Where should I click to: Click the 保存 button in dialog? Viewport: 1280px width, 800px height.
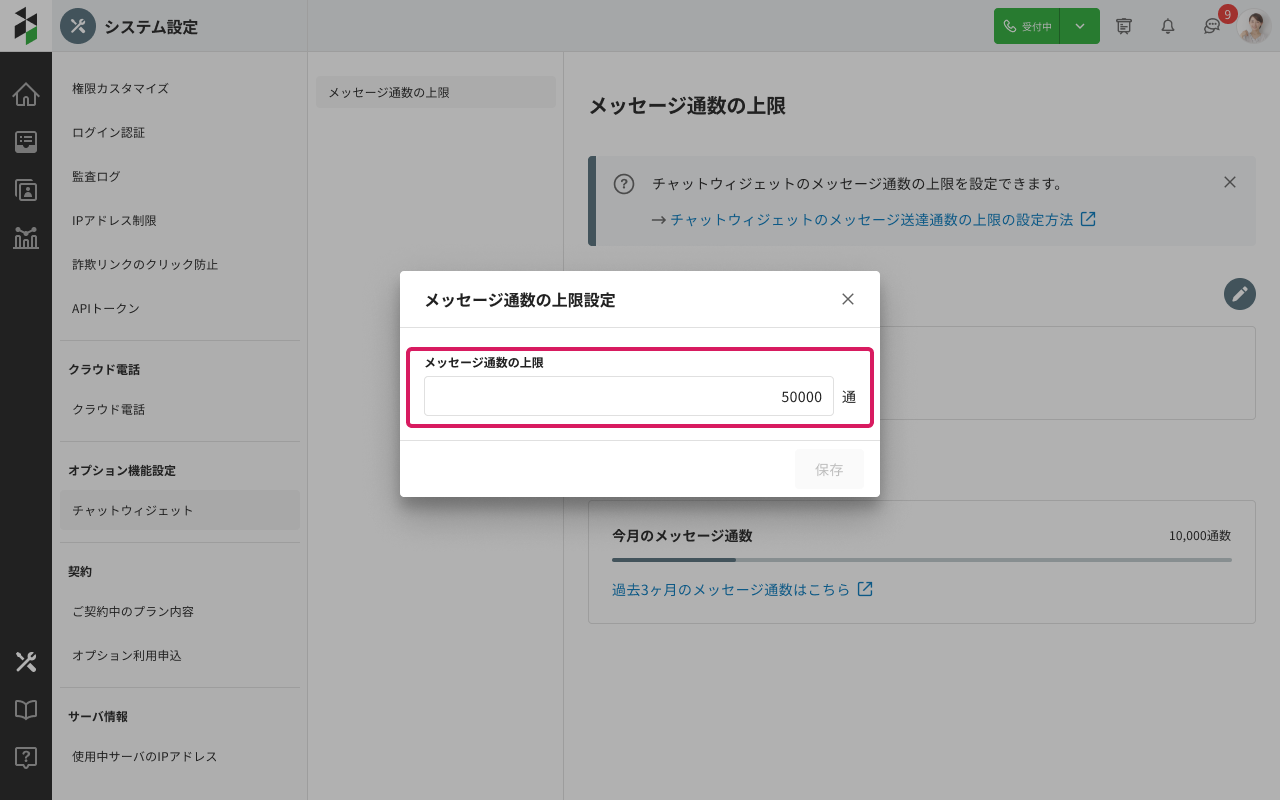pyautogui.click(x=829, y=469)
